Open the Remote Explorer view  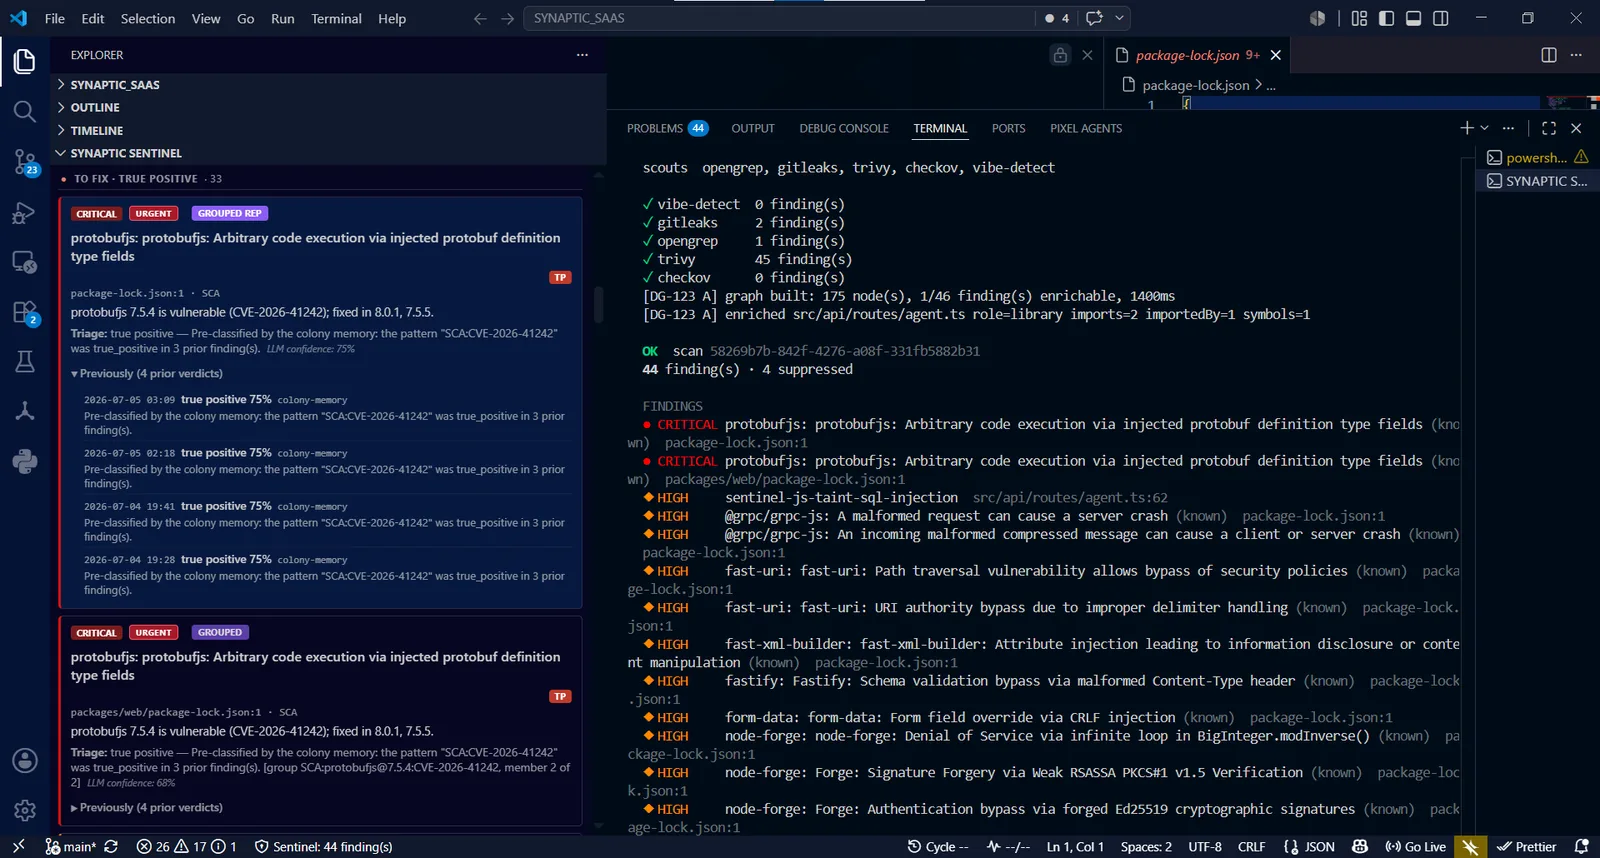point(25,262)
